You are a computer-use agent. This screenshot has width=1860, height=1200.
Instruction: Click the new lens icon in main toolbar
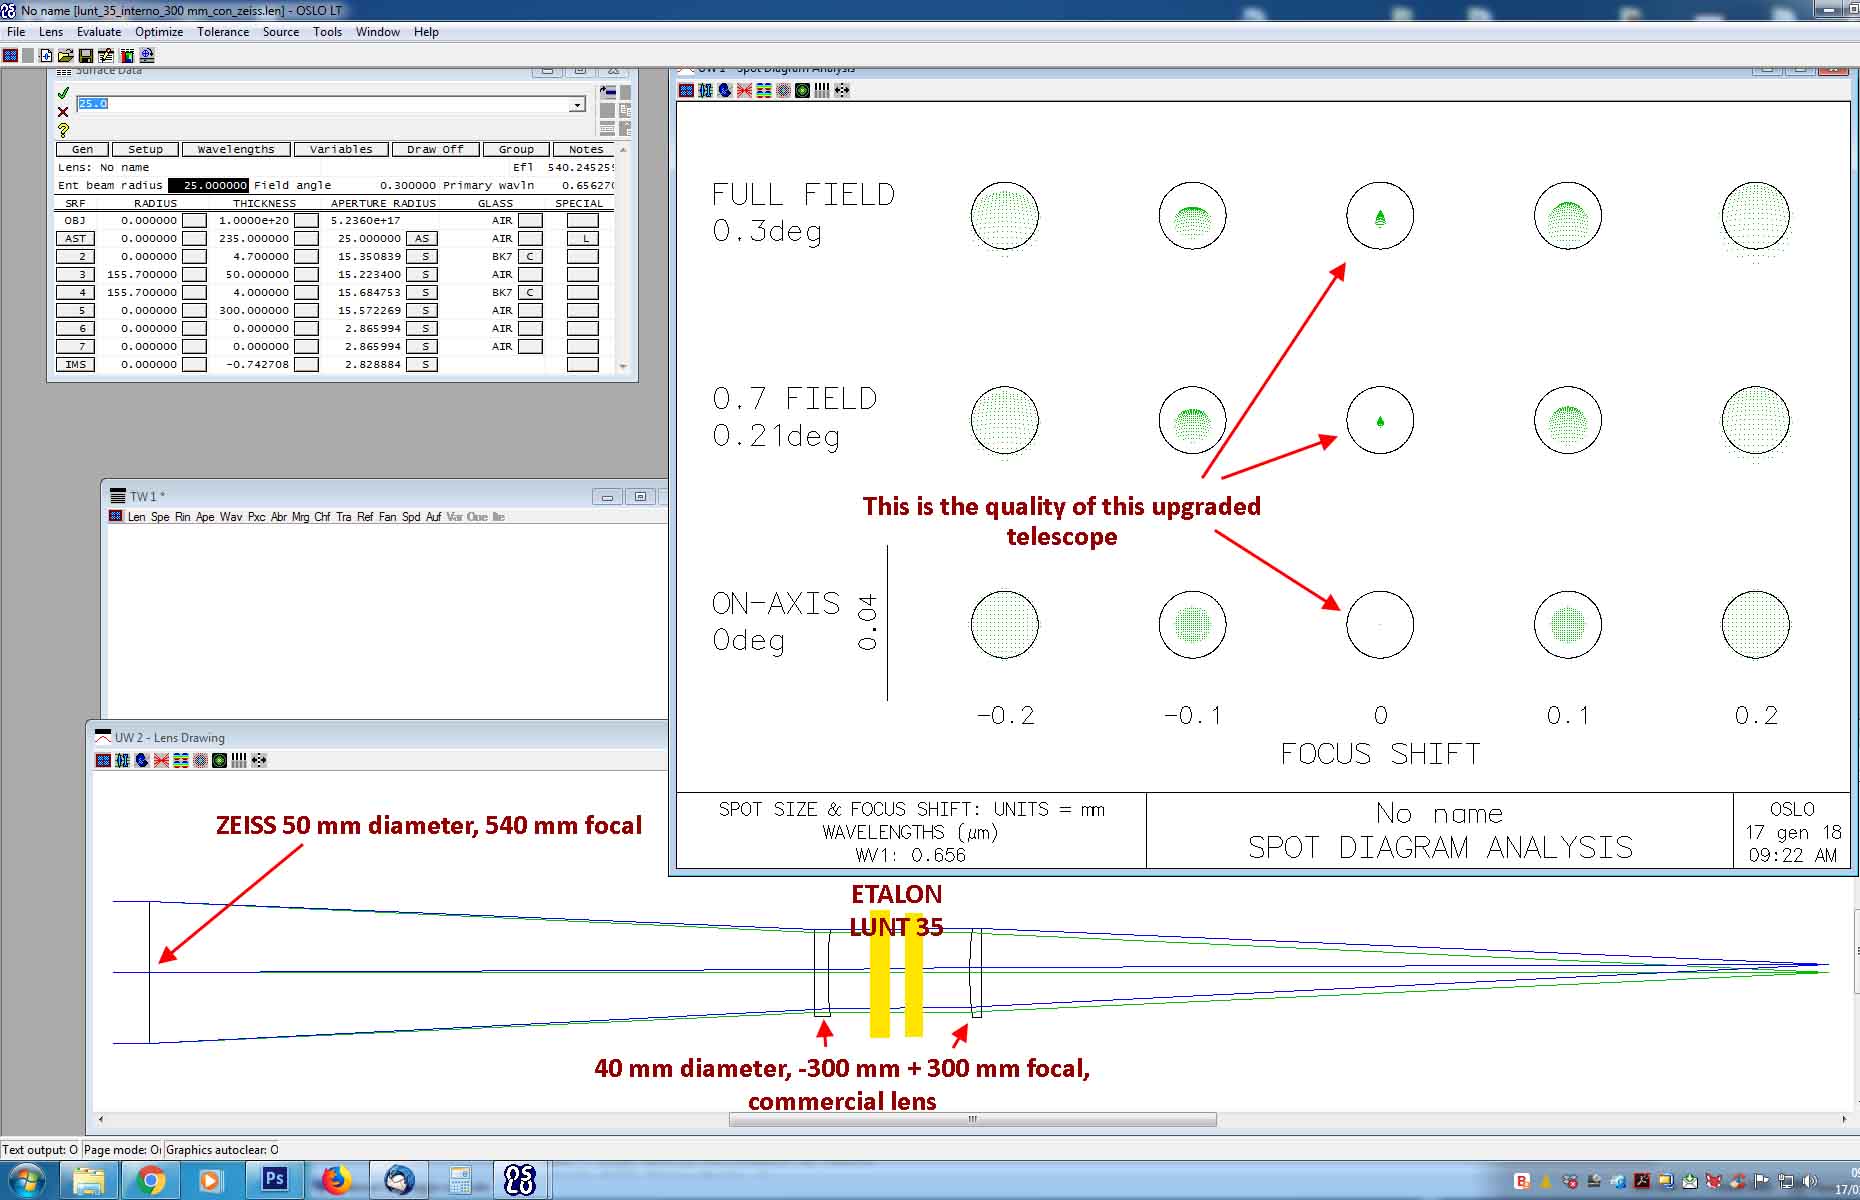pos(46,56)
